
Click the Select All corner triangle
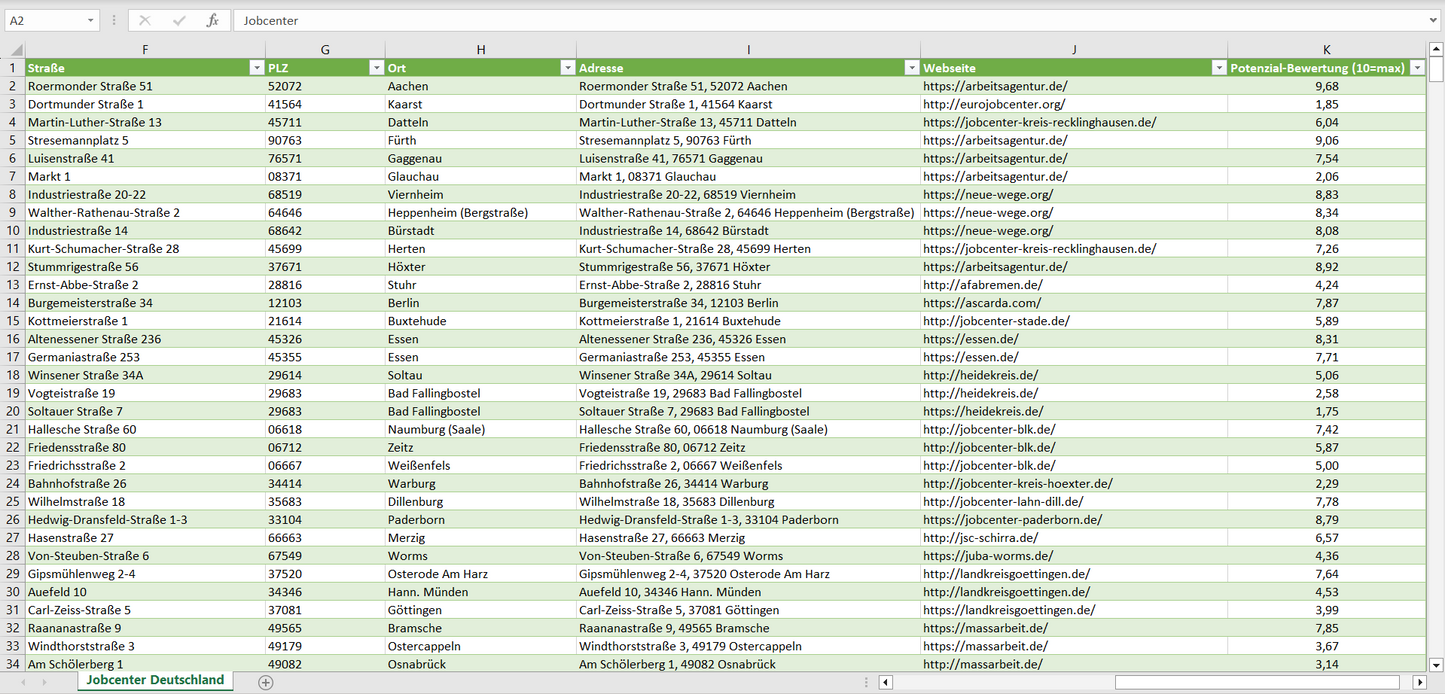point(15,50)
